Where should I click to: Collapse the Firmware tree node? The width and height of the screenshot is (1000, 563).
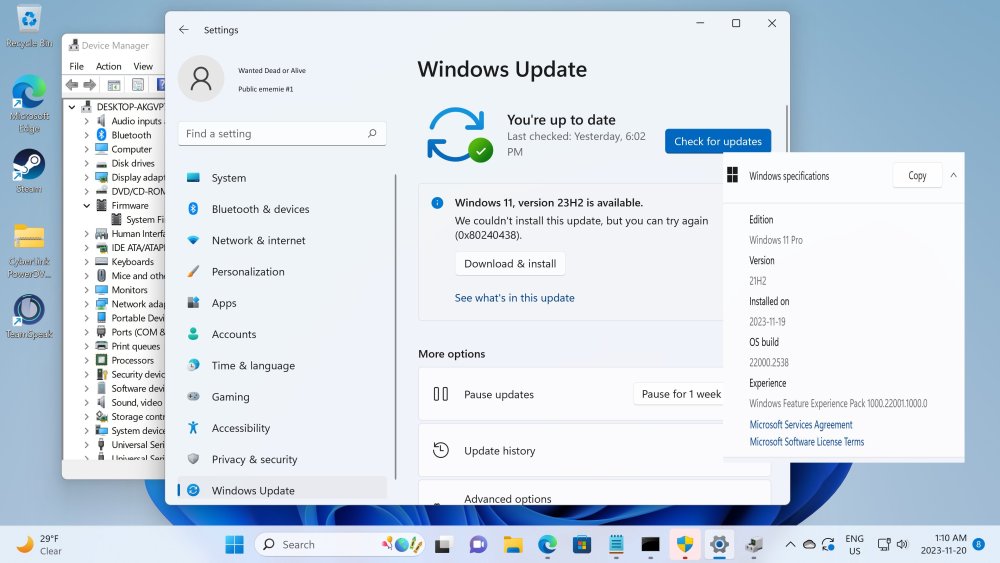pos(88,205)
